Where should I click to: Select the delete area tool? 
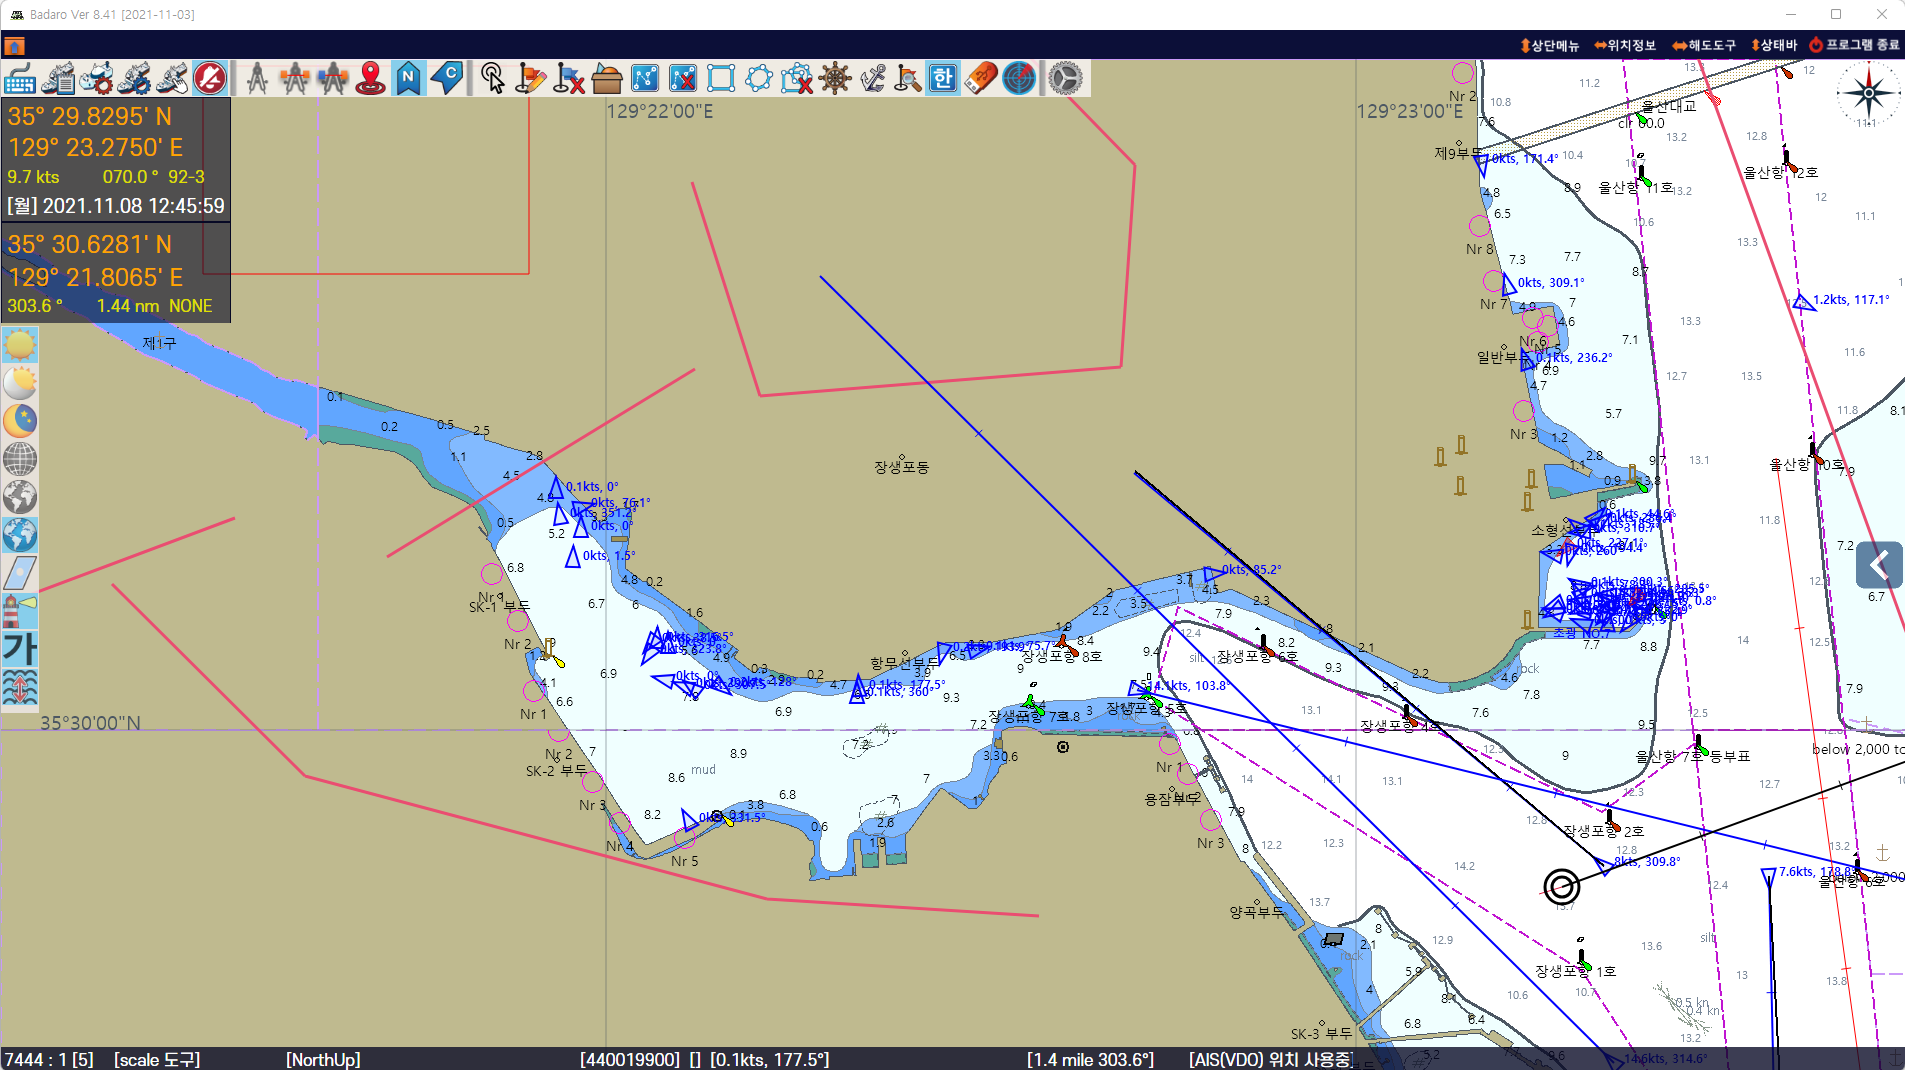(797, 78)
